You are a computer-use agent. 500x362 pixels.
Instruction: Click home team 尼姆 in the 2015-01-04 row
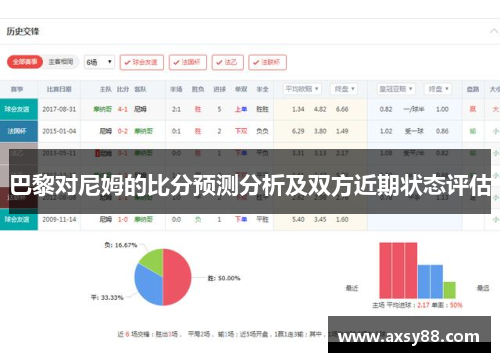click(106, 131)
